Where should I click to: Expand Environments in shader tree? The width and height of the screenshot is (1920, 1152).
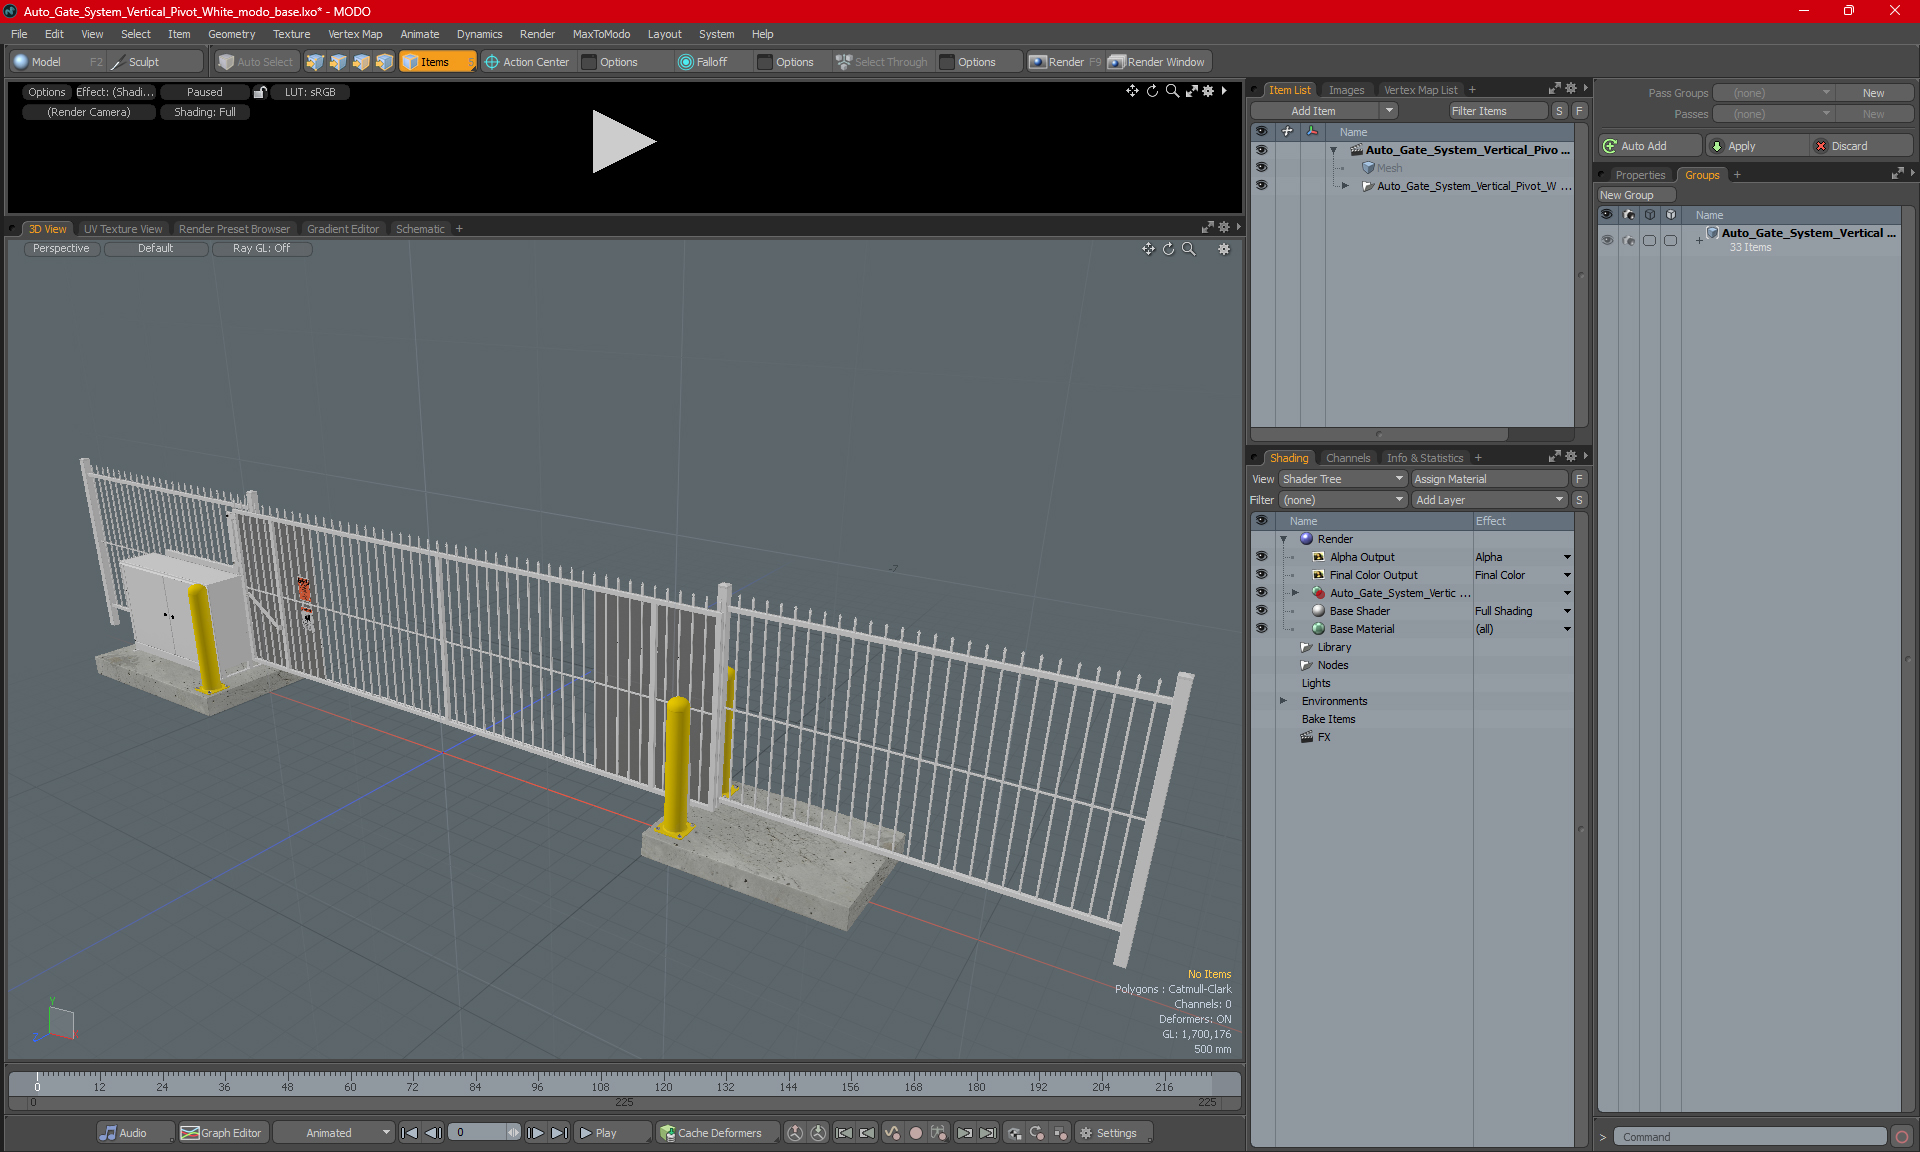point(1284,701)
